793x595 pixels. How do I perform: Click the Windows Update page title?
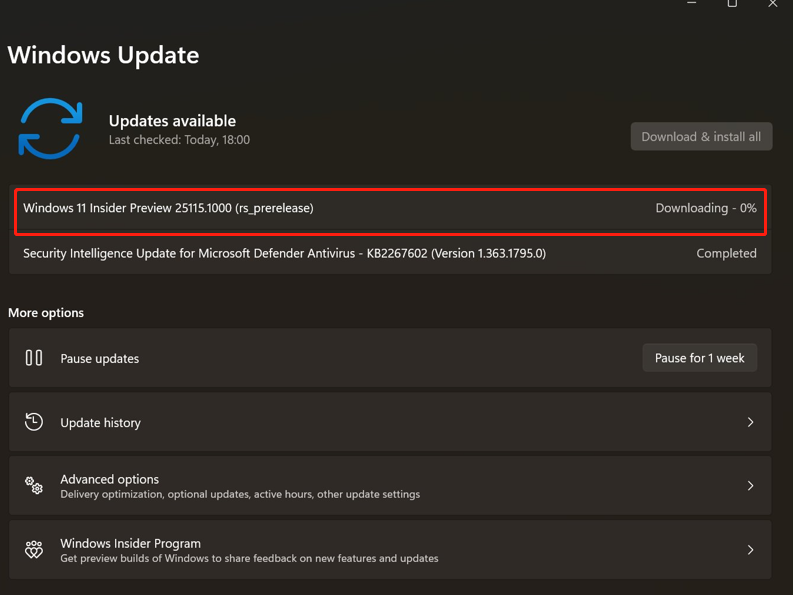tap(103, 55)
